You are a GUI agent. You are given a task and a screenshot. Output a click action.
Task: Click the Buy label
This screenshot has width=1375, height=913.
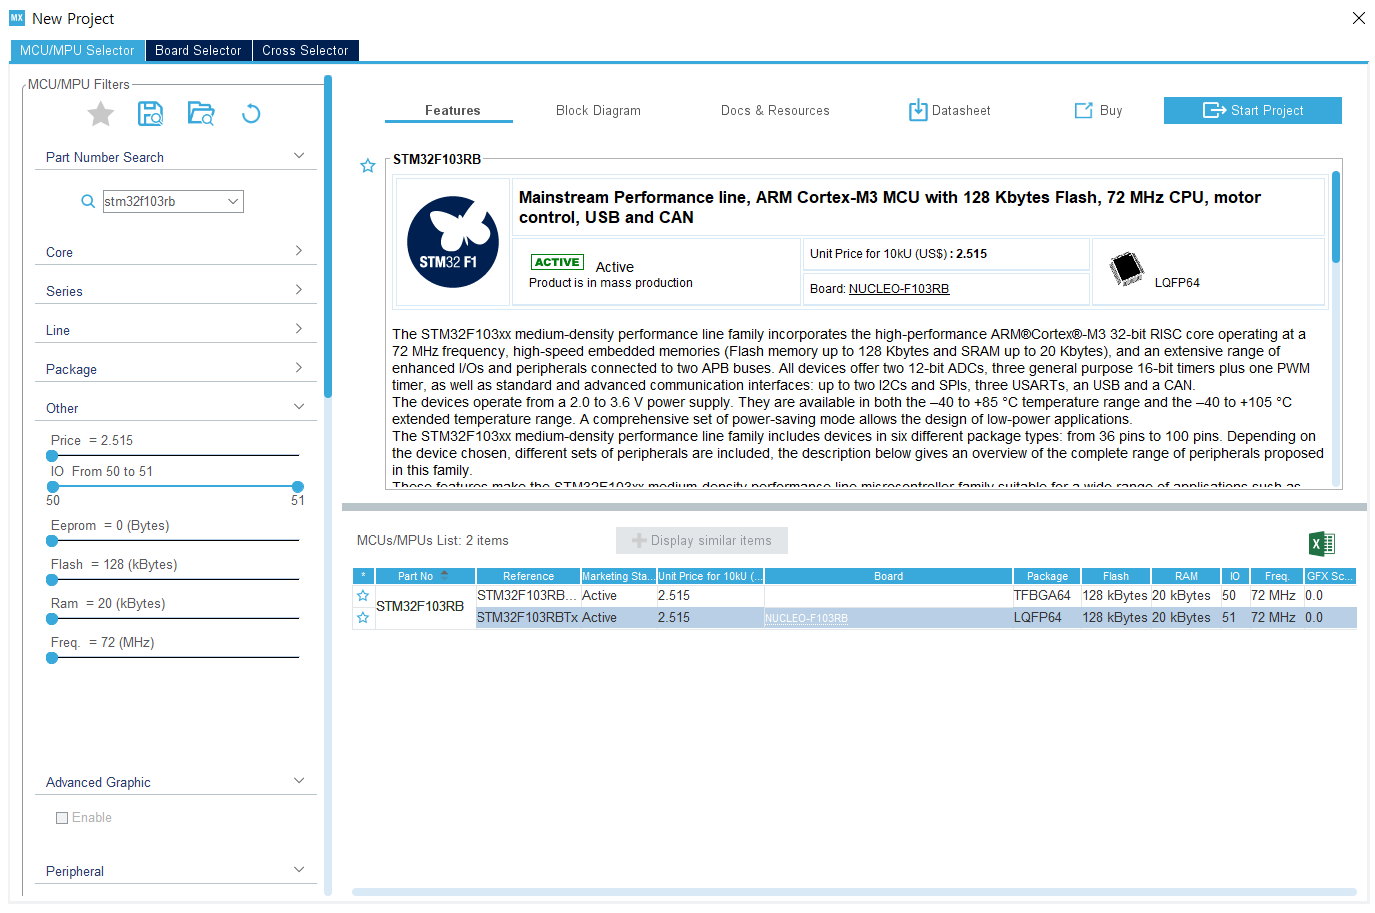(1111, 110)
